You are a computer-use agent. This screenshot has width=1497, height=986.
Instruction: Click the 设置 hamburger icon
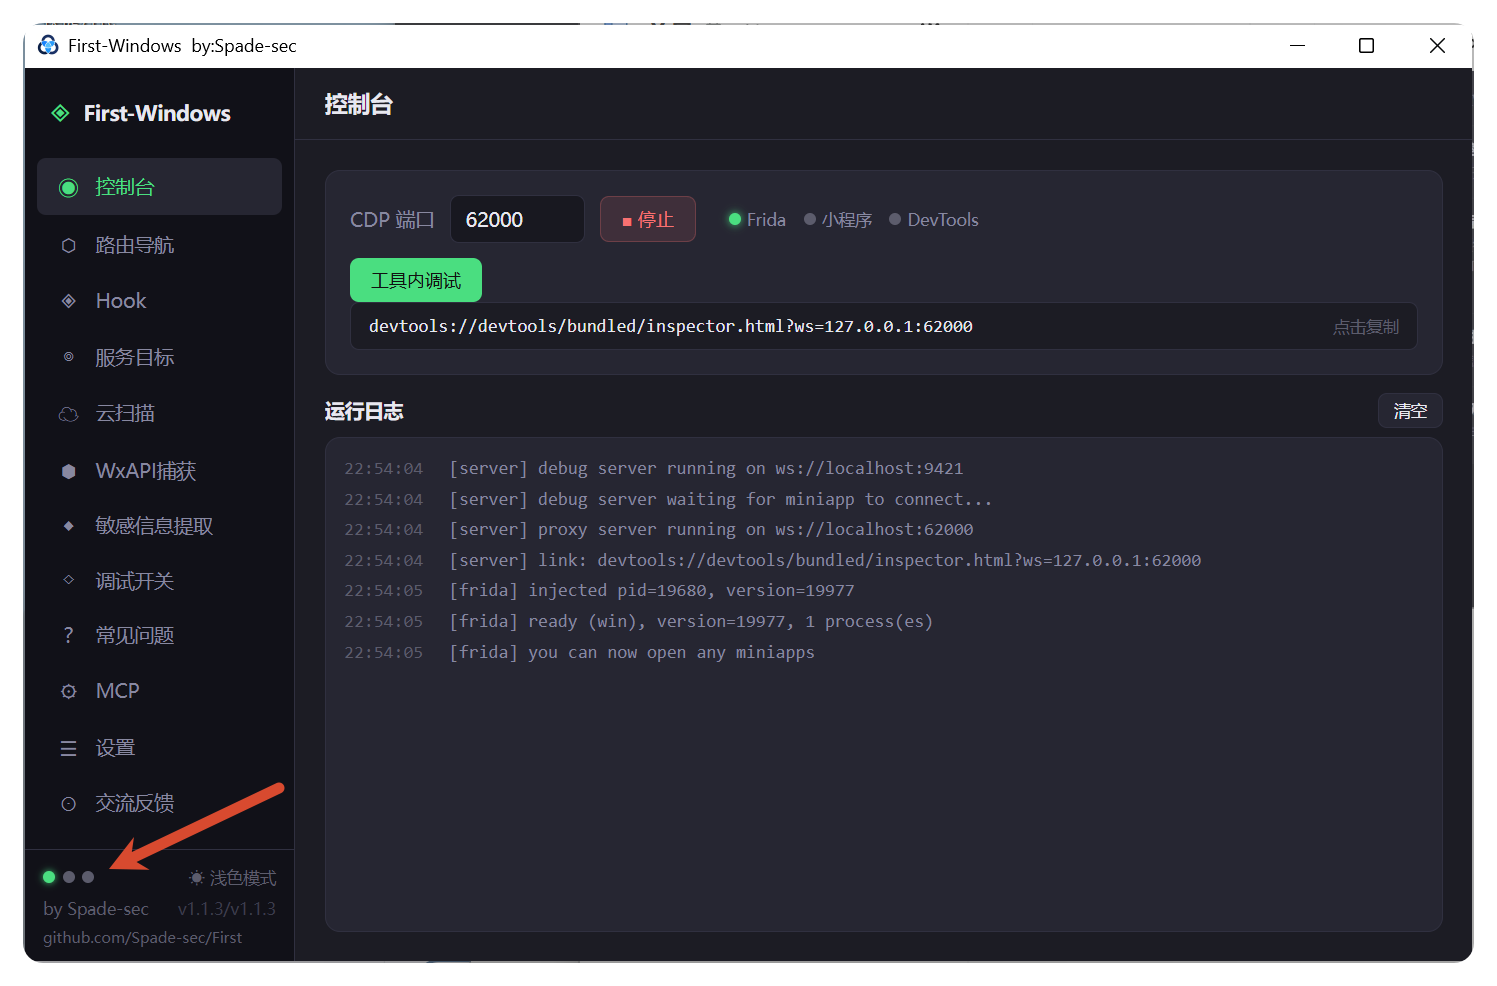pyautogui.click(x=68, y=748)
